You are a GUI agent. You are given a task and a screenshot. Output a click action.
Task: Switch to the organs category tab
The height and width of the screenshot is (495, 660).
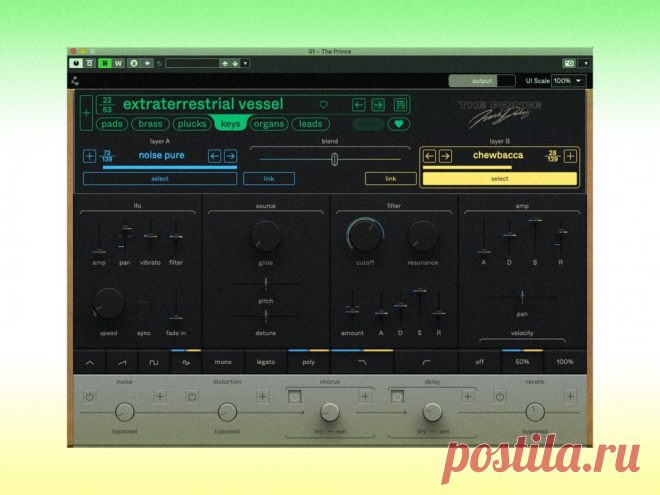(268, 124)
